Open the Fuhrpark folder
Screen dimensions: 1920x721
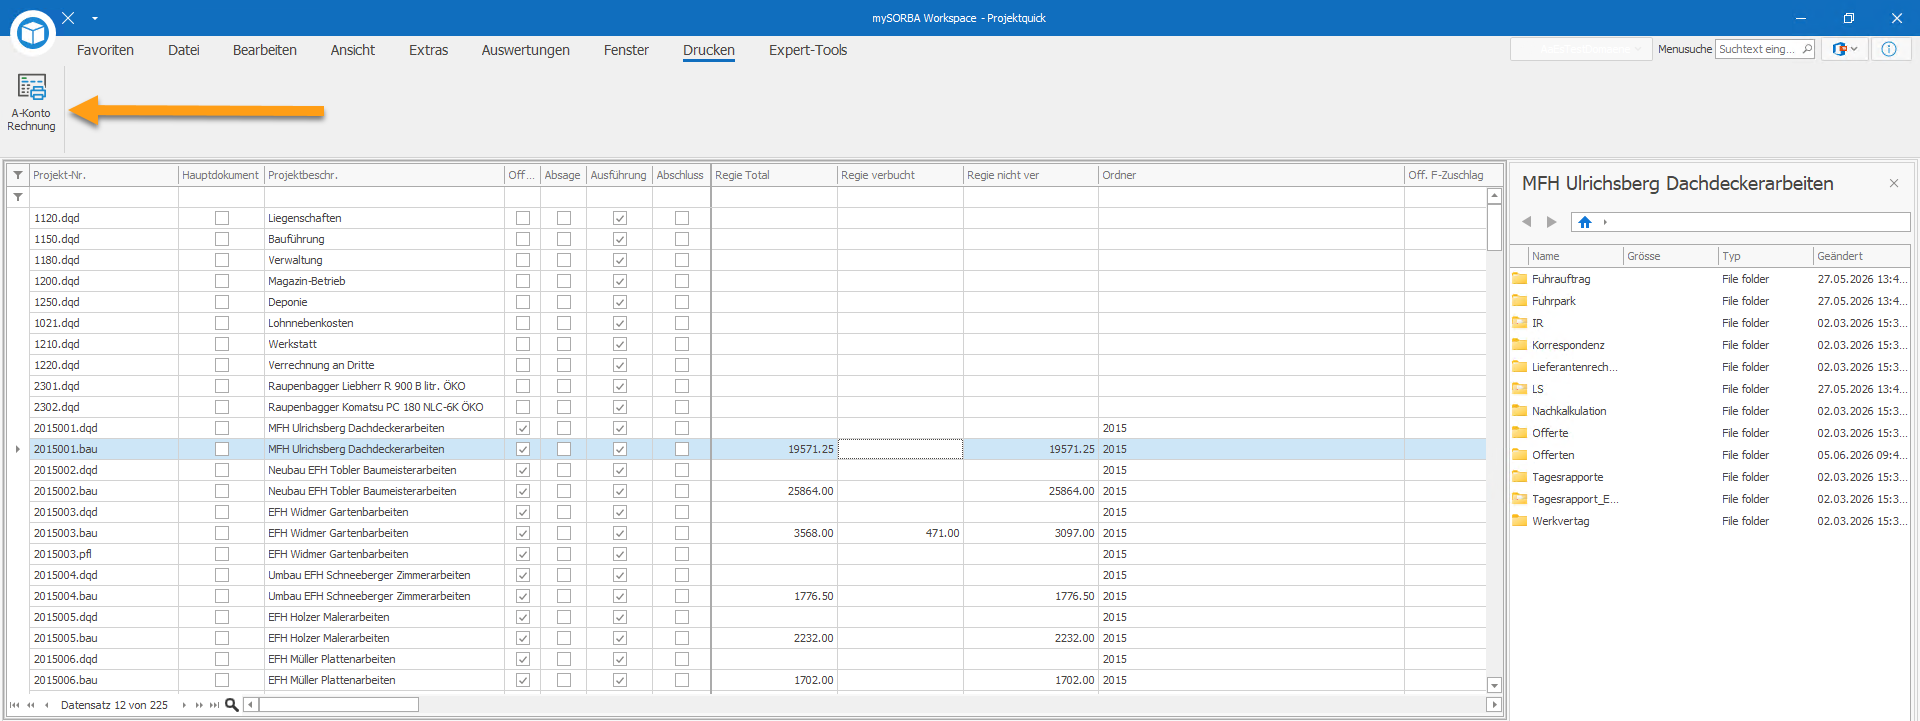click(x=1553, y=301)
